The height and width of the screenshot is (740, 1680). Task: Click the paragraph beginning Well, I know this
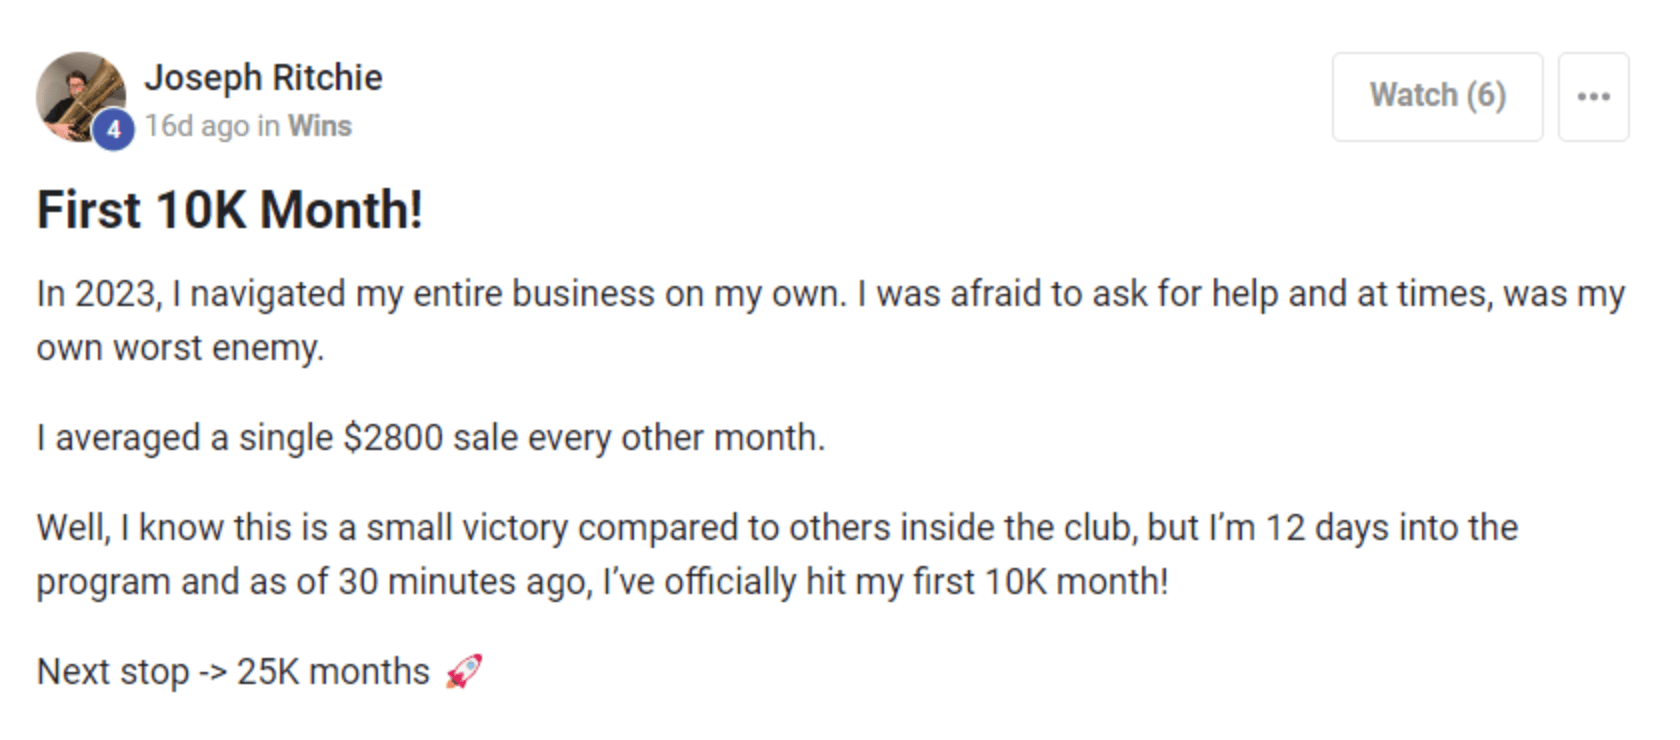pyautogui.click(x=778, y=555)
